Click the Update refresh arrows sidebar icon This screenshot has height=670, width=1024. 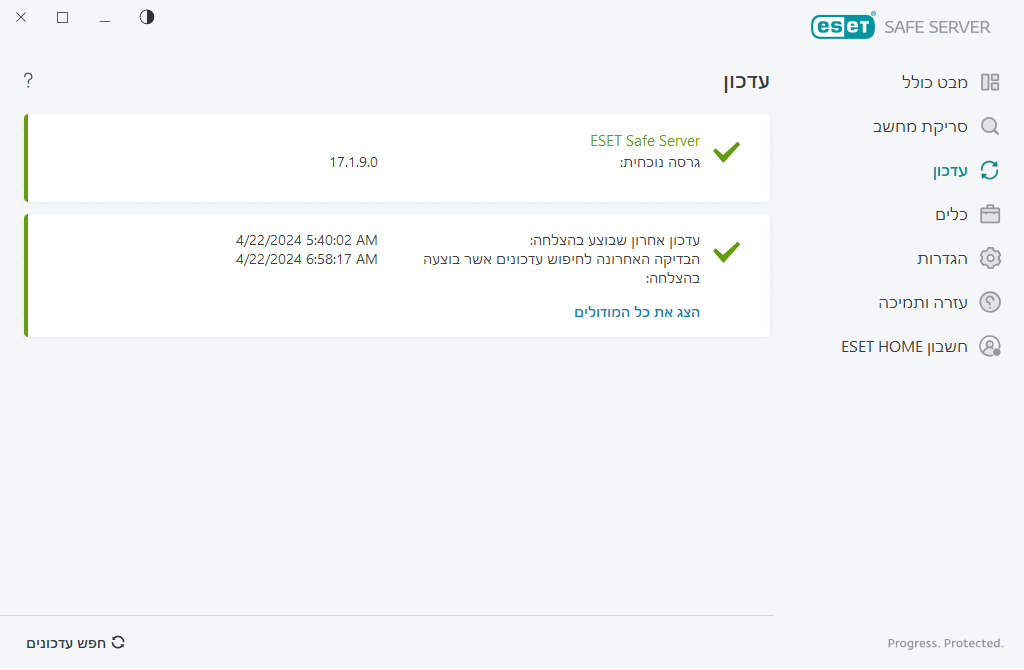990,170
